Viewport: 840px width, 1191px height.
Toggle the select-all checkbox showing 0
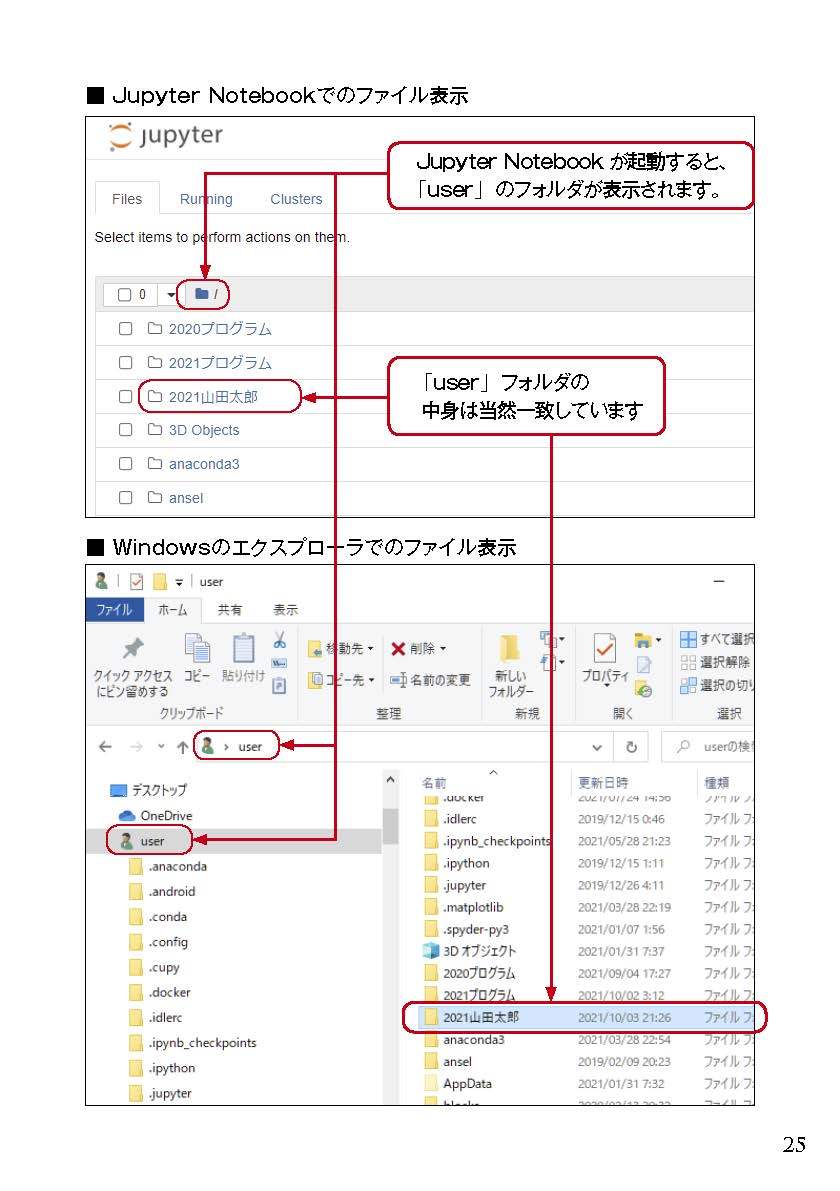click(x=125, y=295)
